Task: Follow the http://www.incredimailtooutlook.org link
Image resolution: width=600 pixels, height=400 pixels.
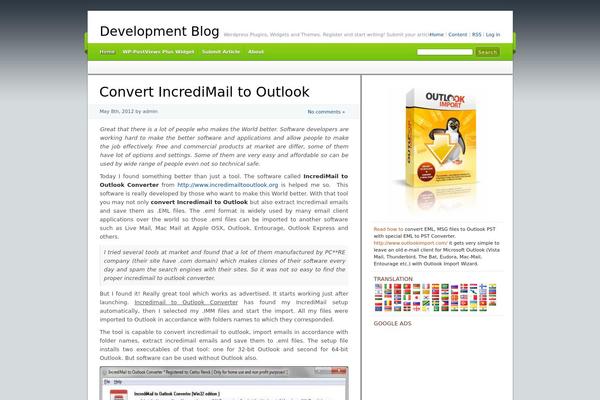Action: coord(228,185)
